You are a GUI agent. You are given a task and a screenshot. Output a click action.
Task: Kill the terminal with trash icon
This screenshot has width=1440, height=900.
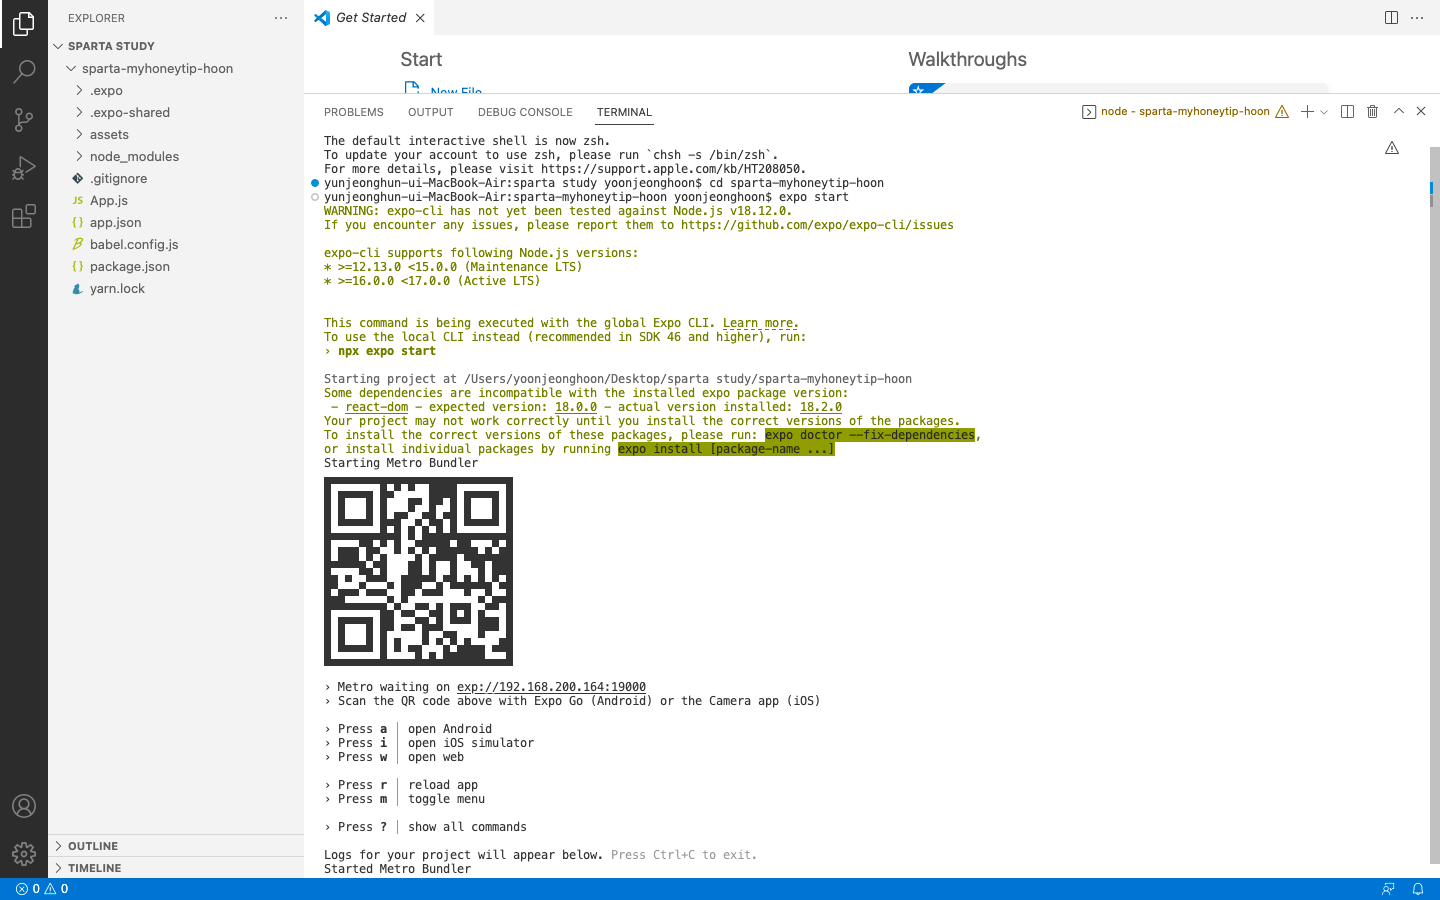pos(1373,112)
